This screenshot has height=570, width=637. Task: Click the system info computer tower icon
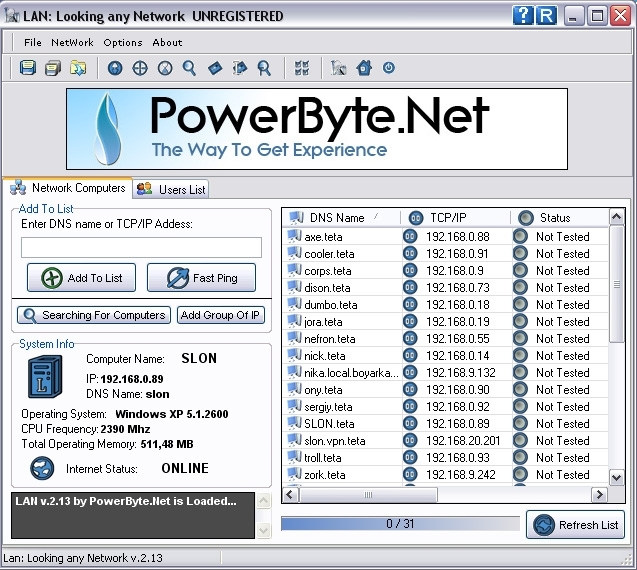tap(45, 377)
